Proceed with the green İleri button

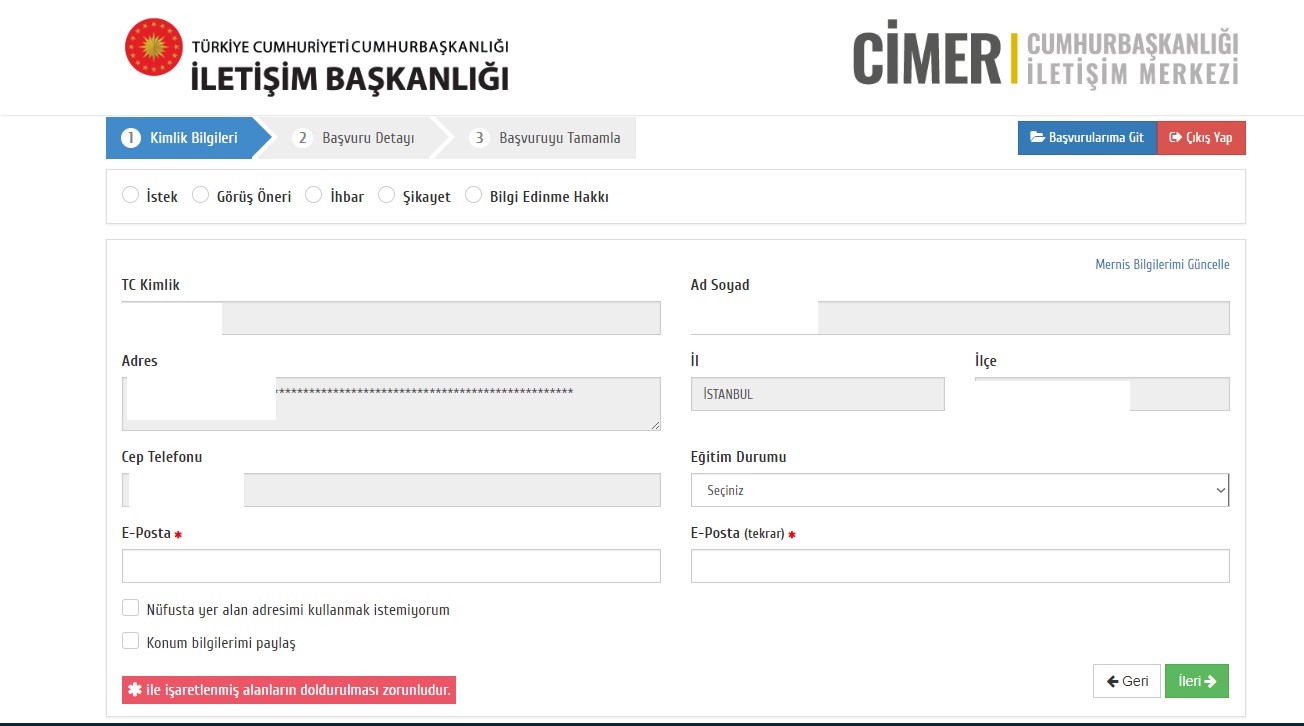point(1197,681)
